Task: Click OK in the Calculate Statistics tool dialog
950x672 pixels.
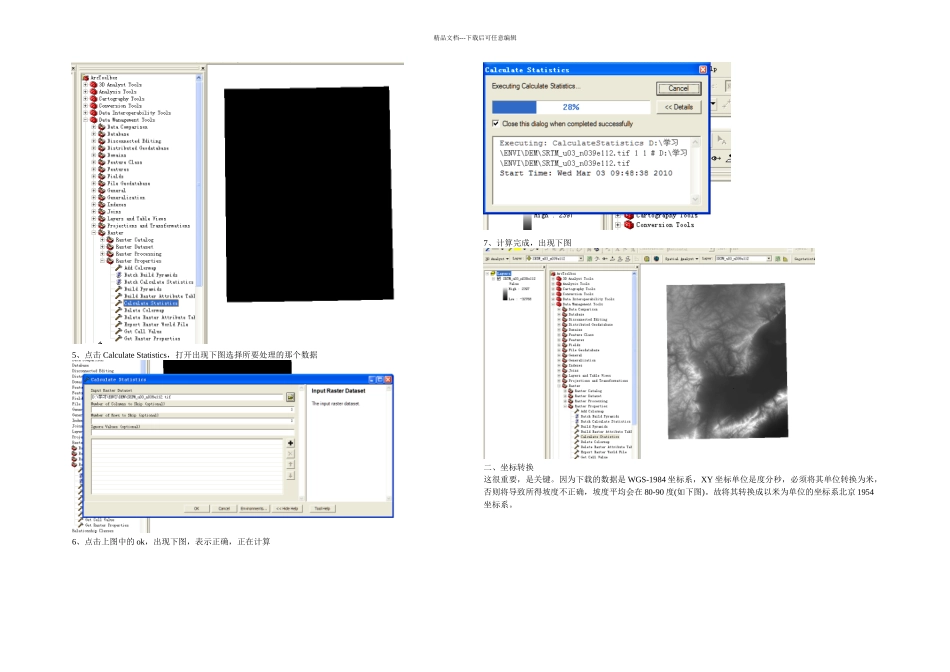Action: point(196,508)
